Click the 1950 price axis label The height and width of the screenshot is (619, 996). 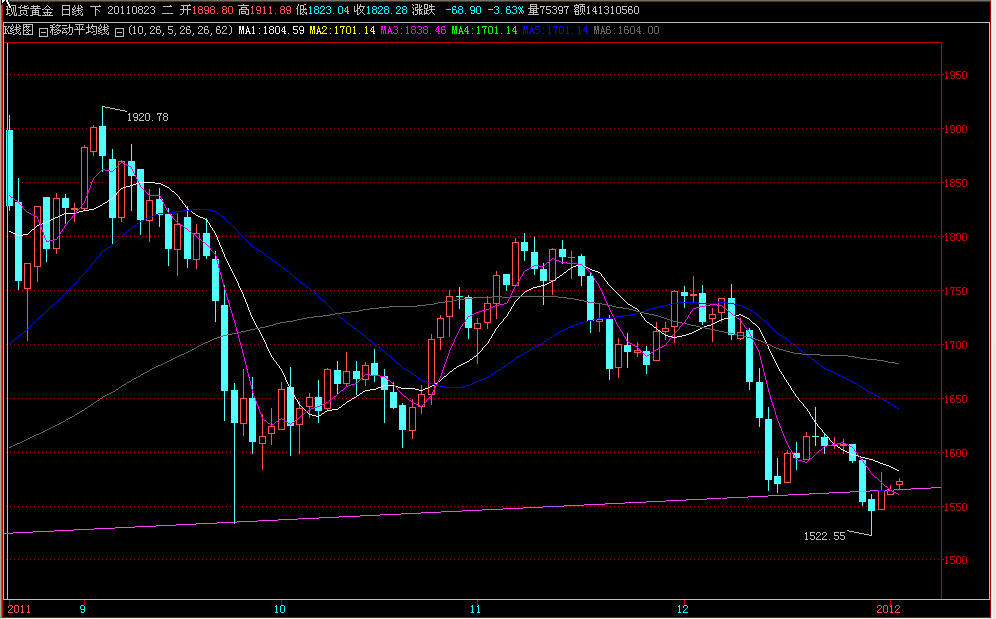955,76
